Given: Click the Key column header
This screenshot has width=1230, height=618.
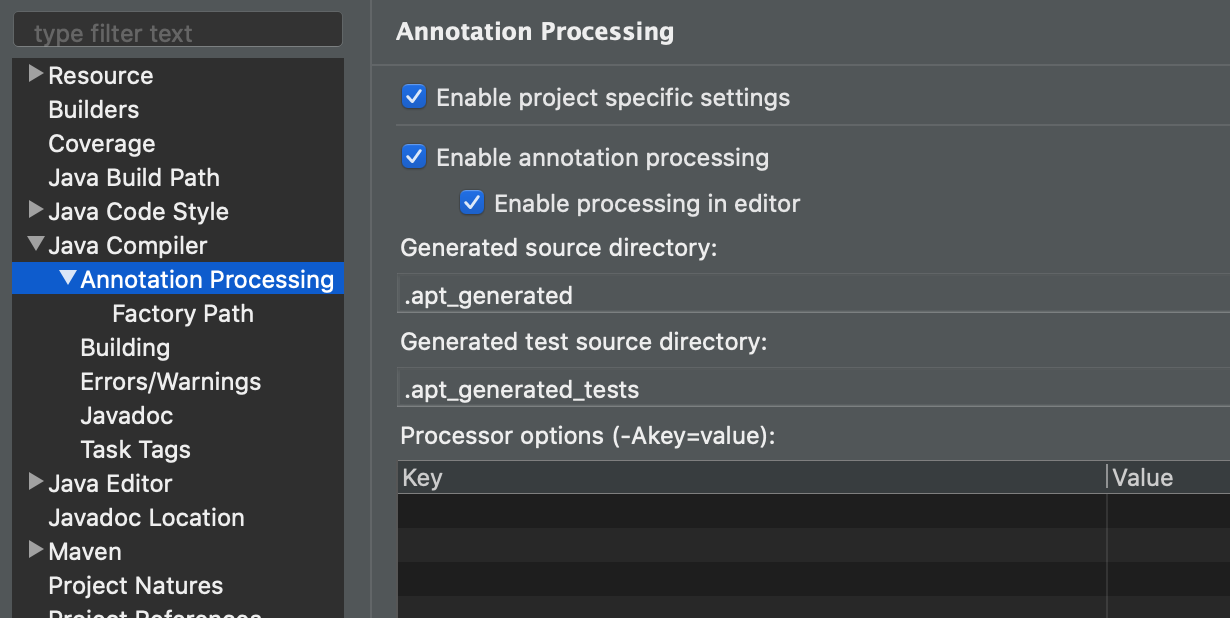Looking at the screenshot, I should [x=750, y=478].
